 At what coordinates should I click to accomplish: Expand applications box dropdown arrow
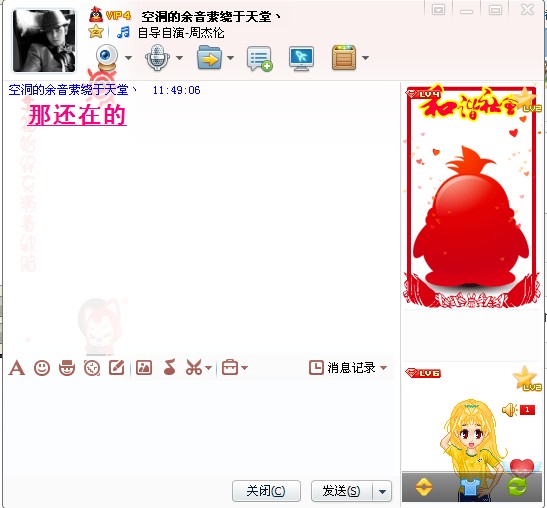click(365, 58)
